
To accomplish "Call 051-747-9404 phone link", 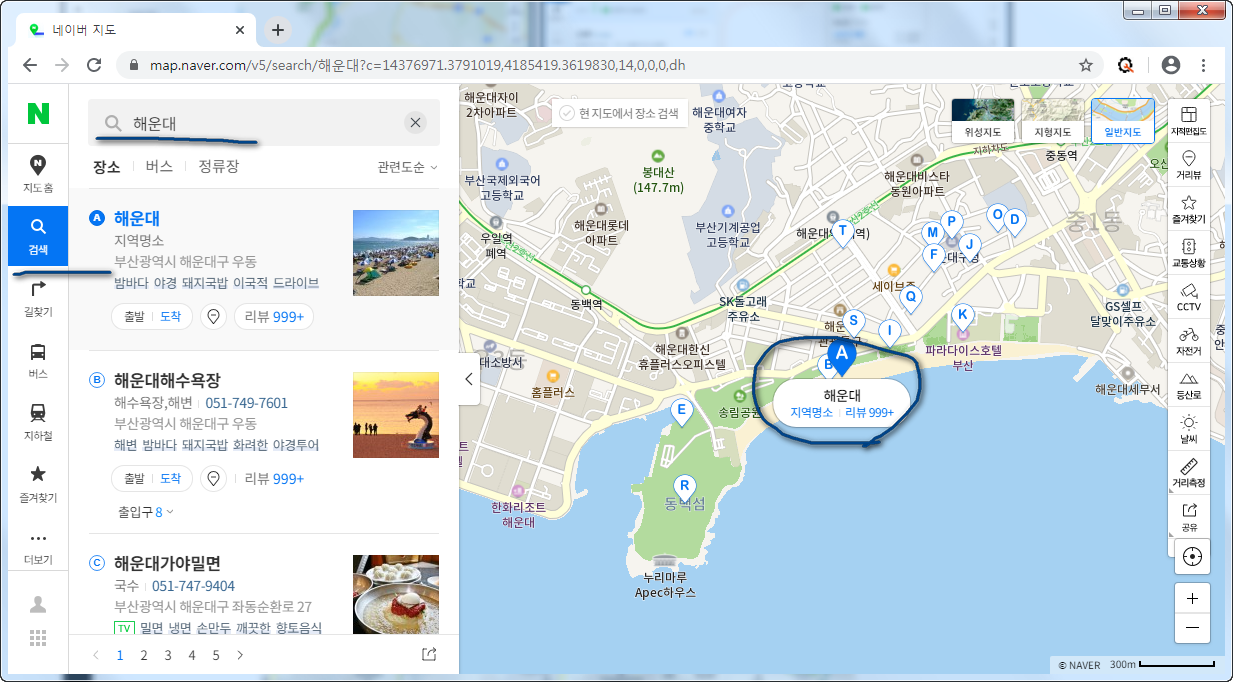I will (194, 586).
